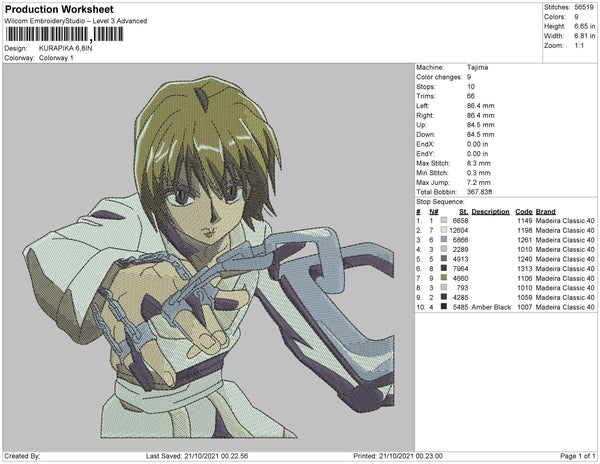This screenshot has height=464, width=600.
Task: Click the 'Created By:' footer label
Action: 22,456
